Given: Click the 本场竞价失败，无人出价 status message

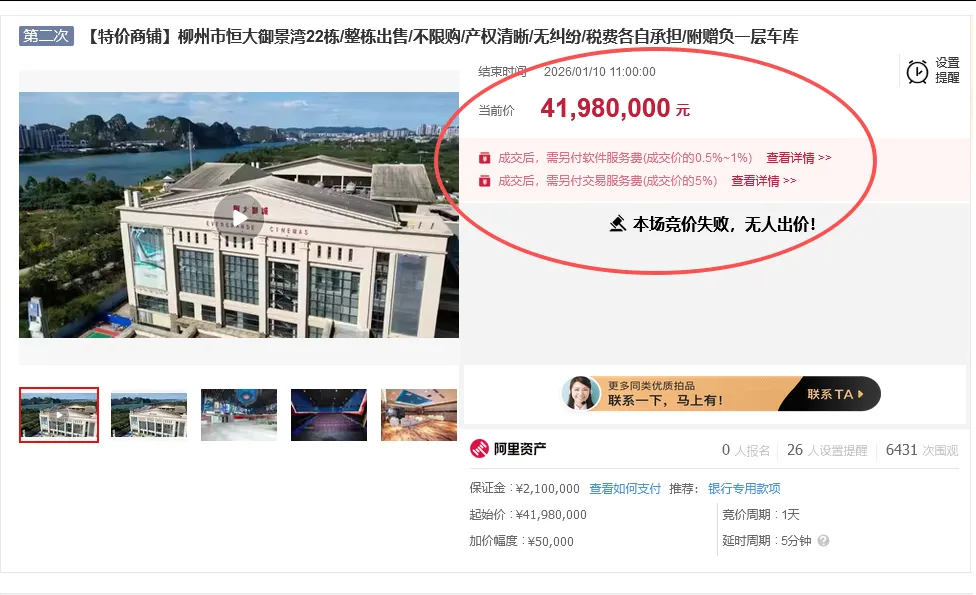Looking at the screenshot, I should [724, 224].
